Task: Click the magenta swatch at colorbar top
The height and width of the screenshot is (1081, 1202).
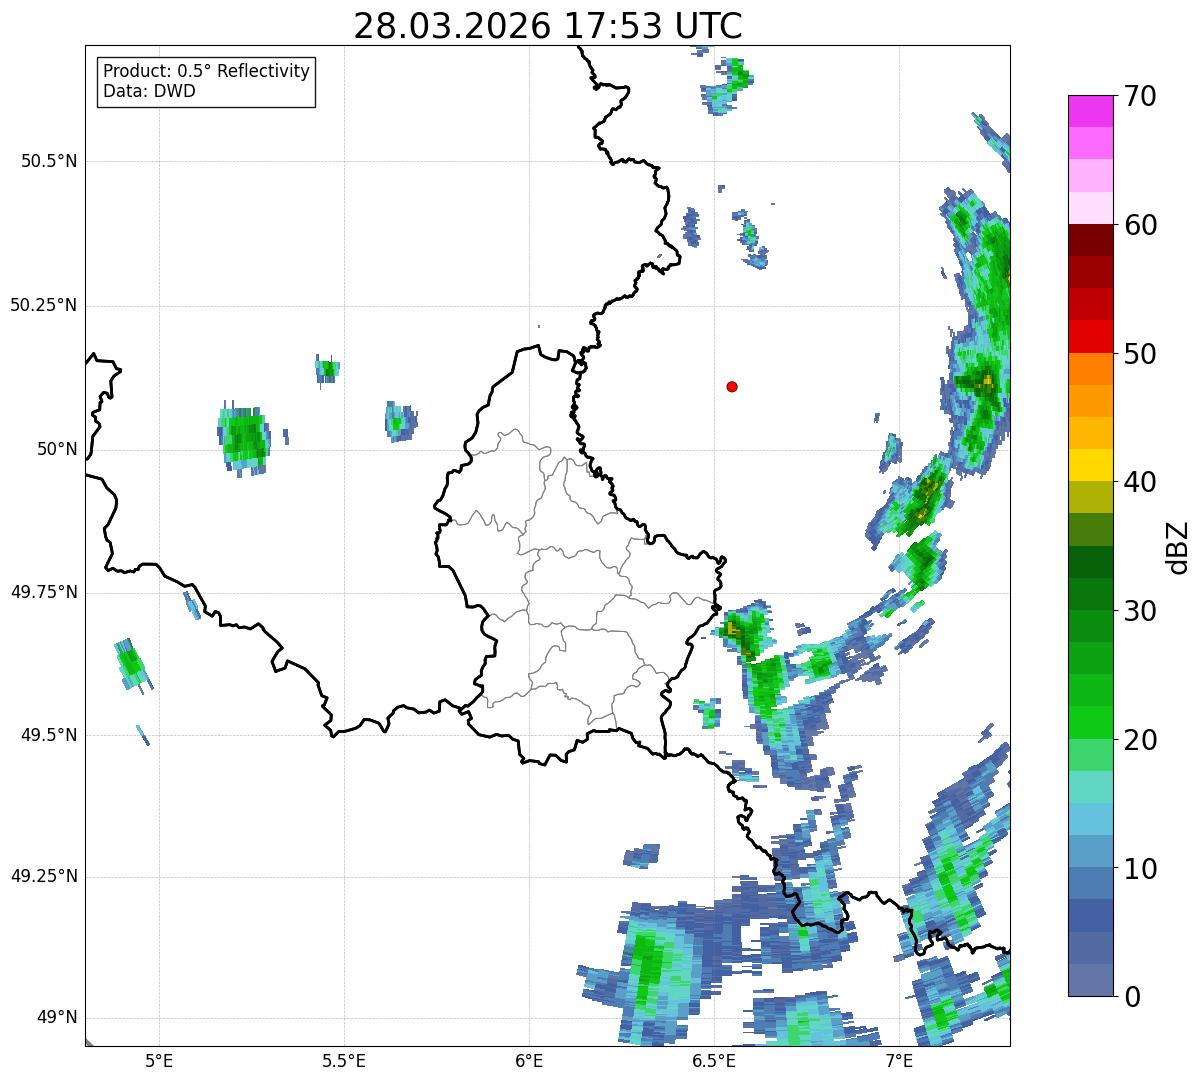Action: click(x=1090, y=111)
